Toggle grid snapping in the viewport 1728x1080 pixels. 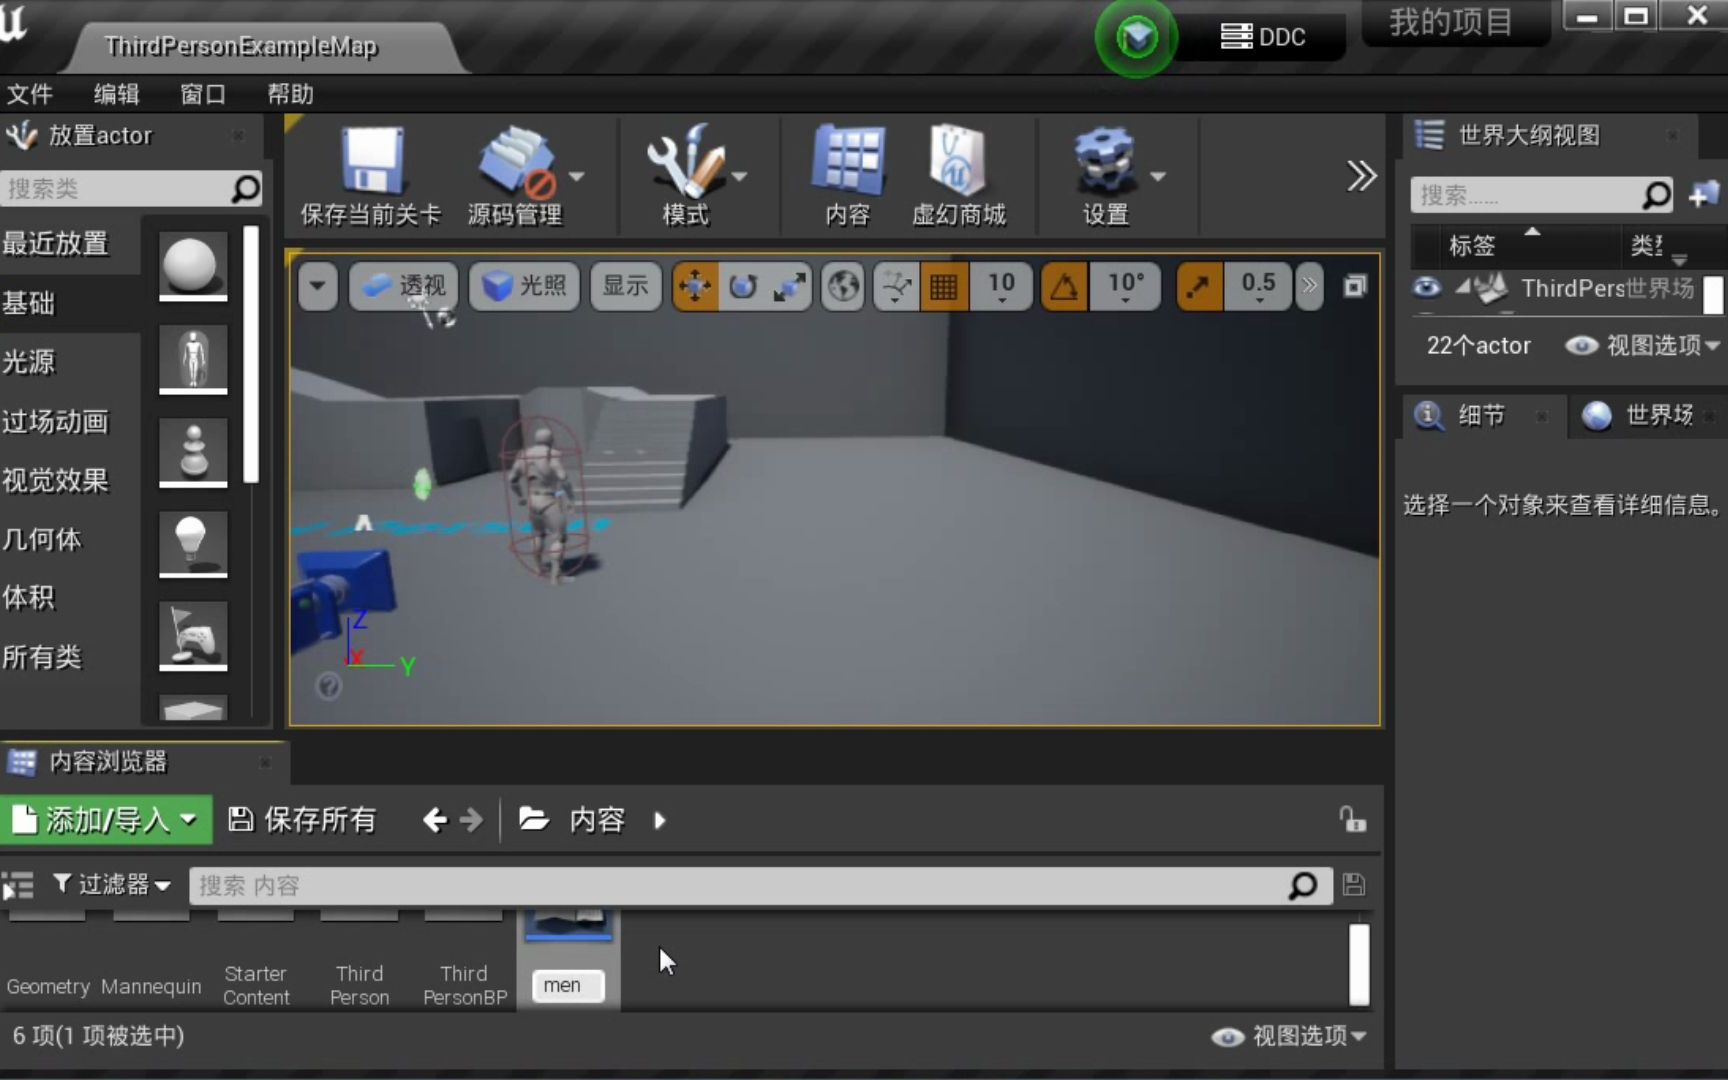click(944, 287)
